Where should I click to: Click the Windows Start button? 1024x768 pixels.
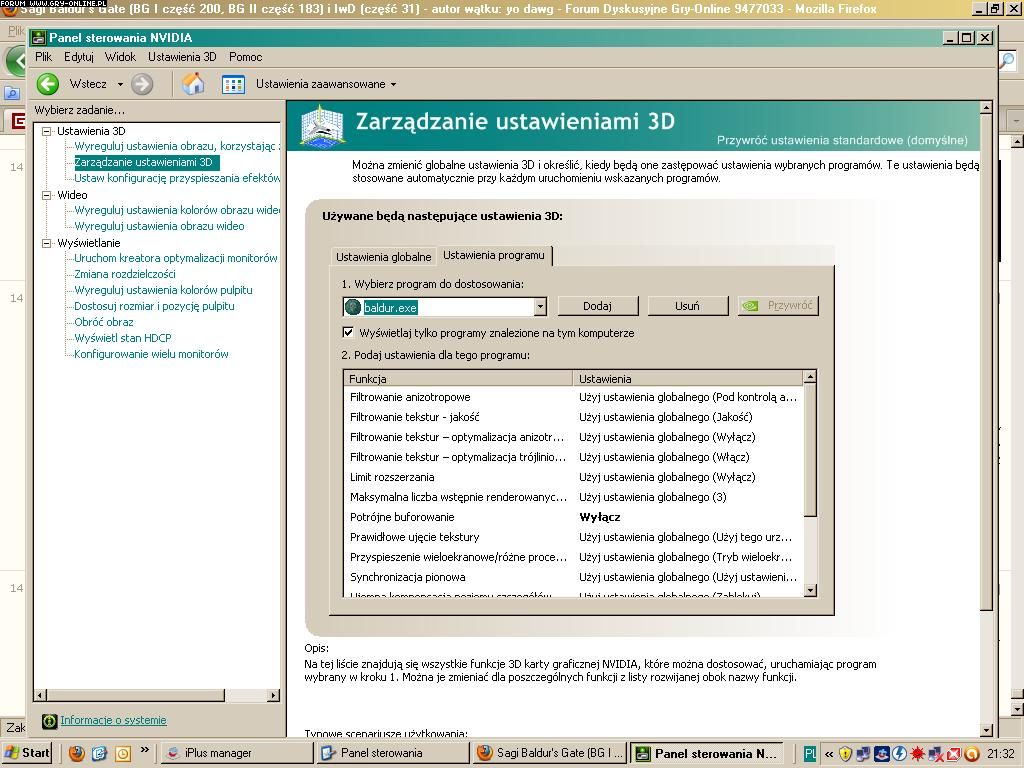(25, 753)
